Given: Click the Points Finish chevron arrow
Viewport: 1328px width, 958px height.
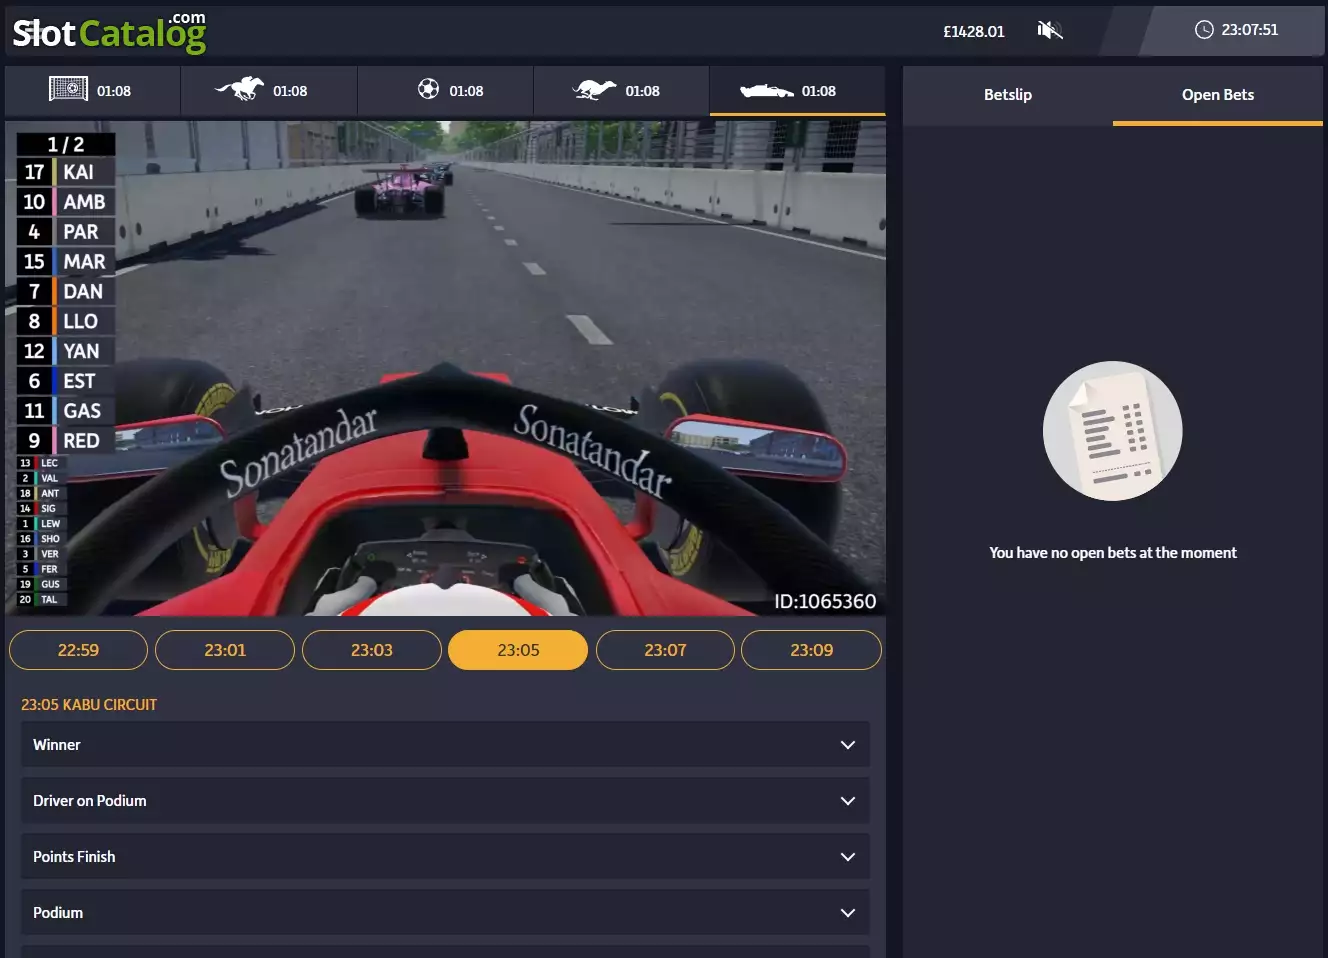Looking at the screenshot, I should pyautogui.click(x=848, y=857).
